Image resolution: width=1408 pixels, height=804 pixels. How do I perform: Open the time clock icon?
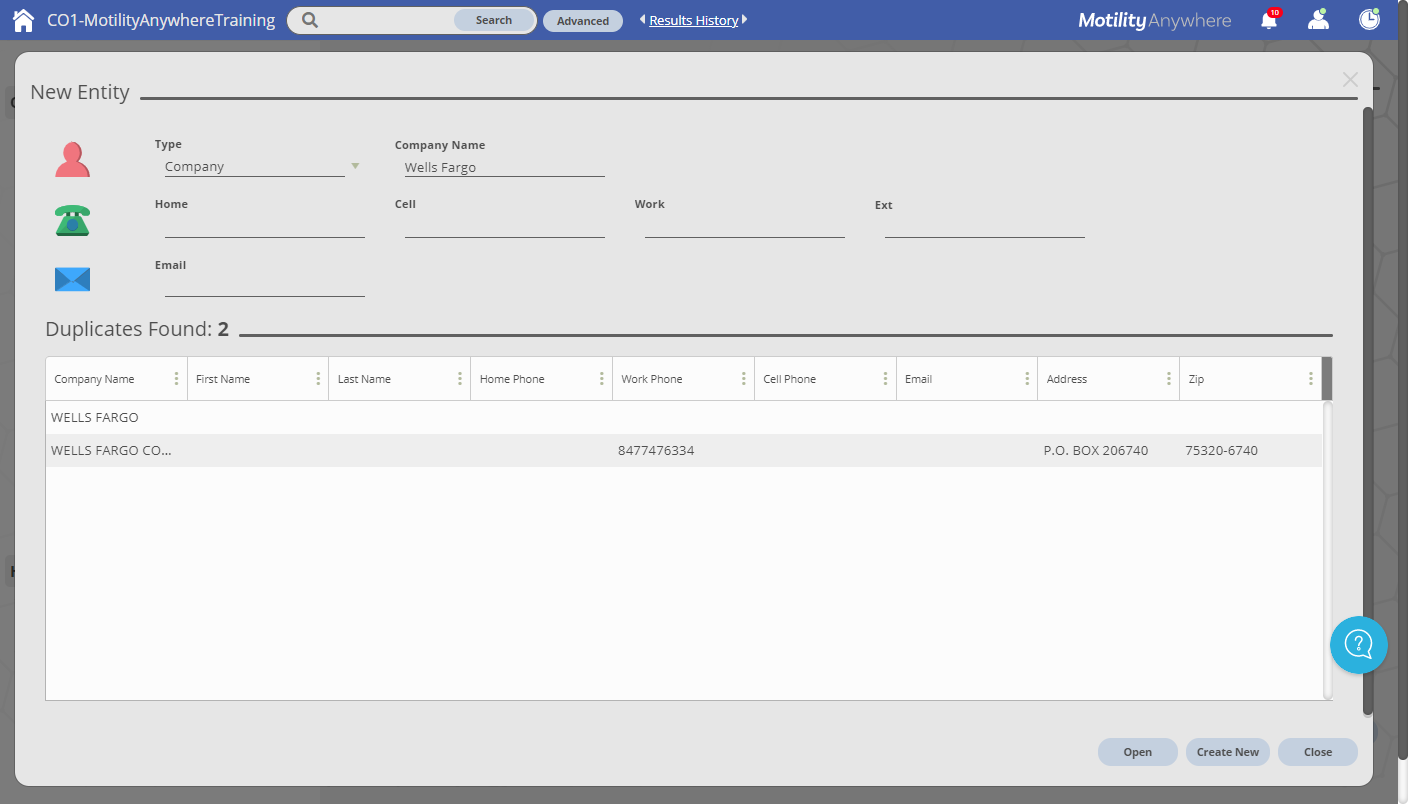(1369, 19)
